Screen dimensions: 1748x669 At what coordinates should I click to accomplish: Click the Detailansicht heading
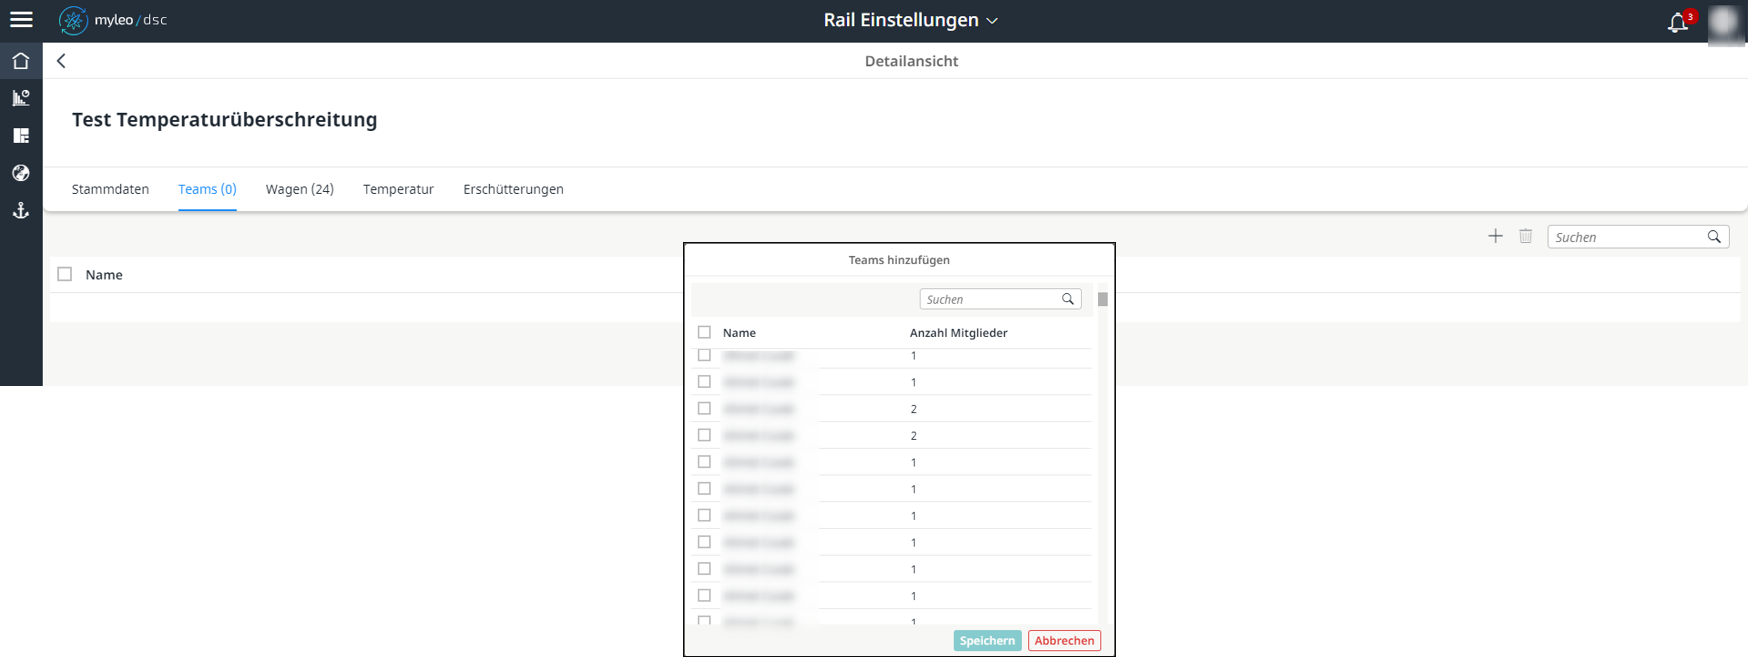click(x=911, y=61)
